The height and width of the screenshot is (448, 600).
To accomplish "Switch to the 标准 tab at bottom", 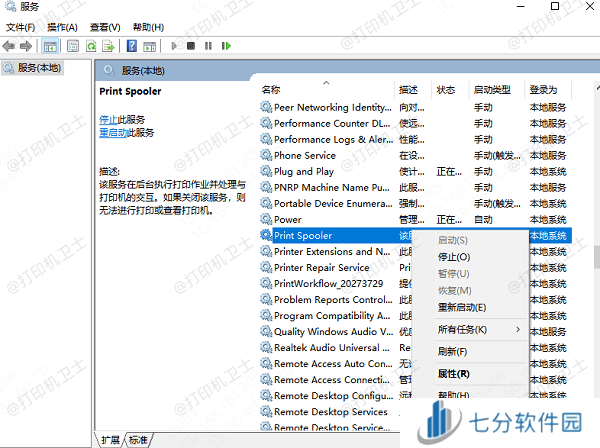I will (x=138, y=440).
